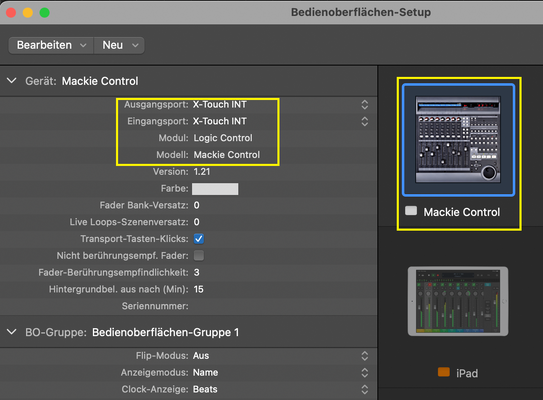Open the Clock-Anzeige popup selector
543x400 pixels.
(x=365, y=389)
